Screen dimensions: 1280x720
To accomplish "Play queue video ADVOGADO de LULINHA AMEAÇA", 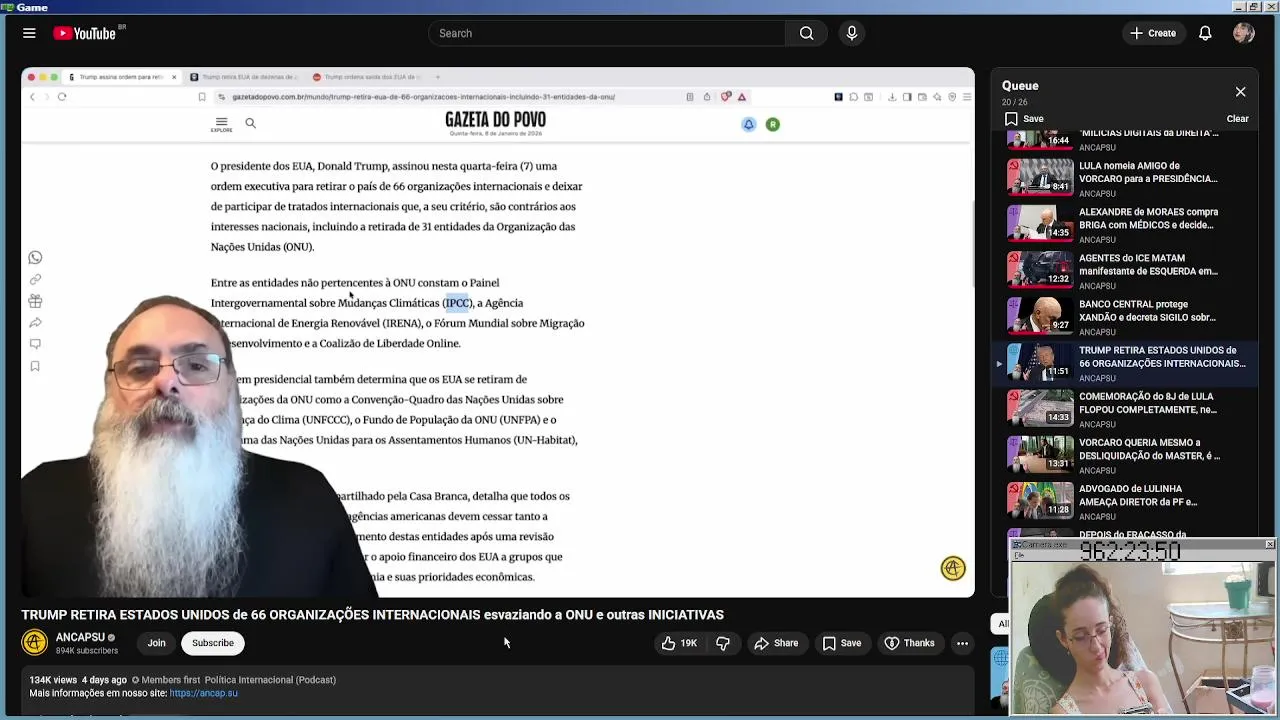I will click(1127, 501).
